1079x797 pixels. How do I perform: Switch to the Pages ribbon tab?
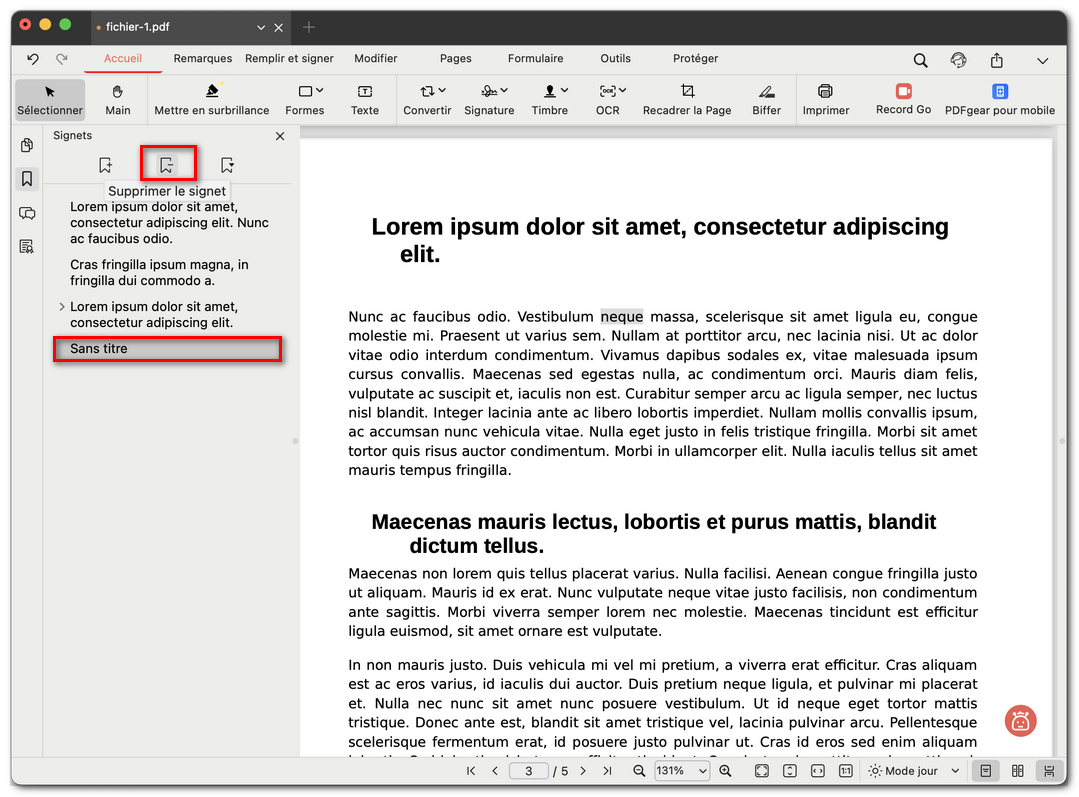point(455,58)
